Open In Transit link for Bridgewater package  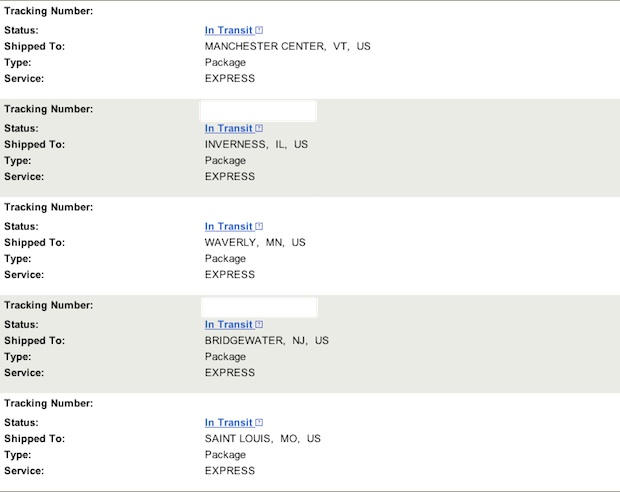point(228,324)
